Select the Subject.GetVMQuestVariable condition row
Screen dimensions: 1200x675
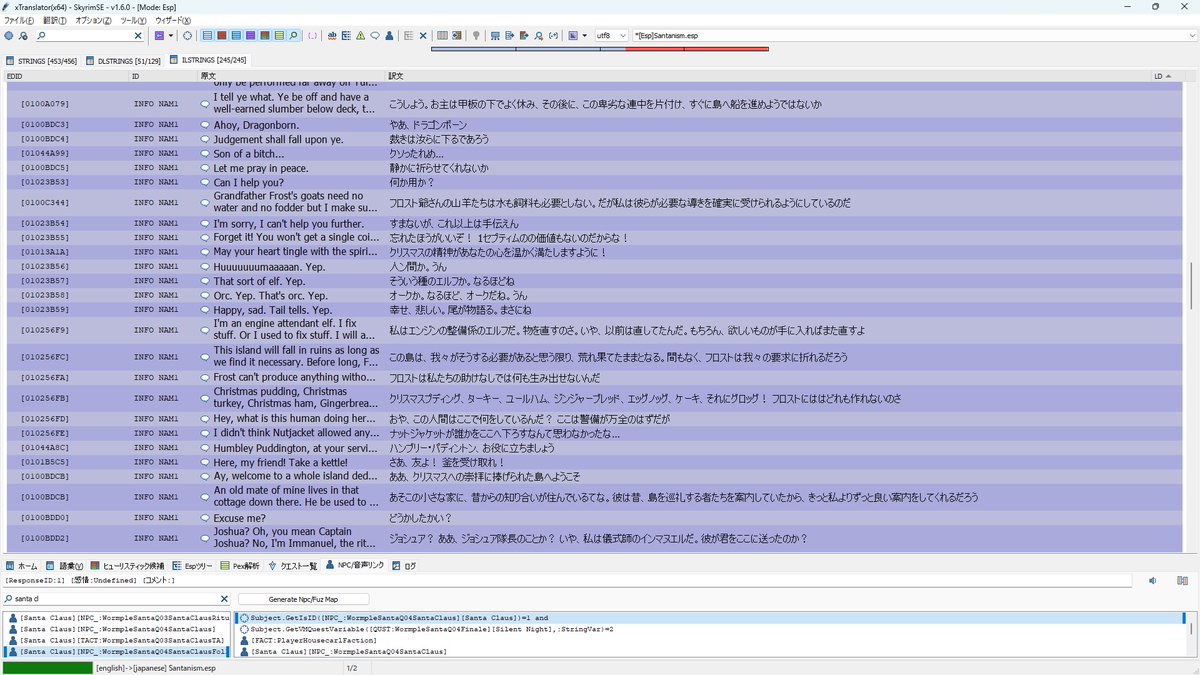coord(711,629)
